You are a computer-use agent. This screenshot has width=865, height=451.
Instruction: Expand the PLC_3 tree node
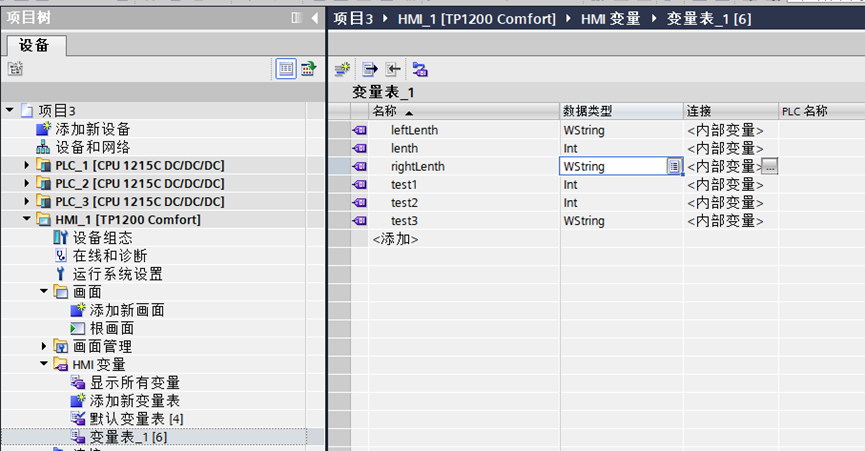click(x=26, y=201)
